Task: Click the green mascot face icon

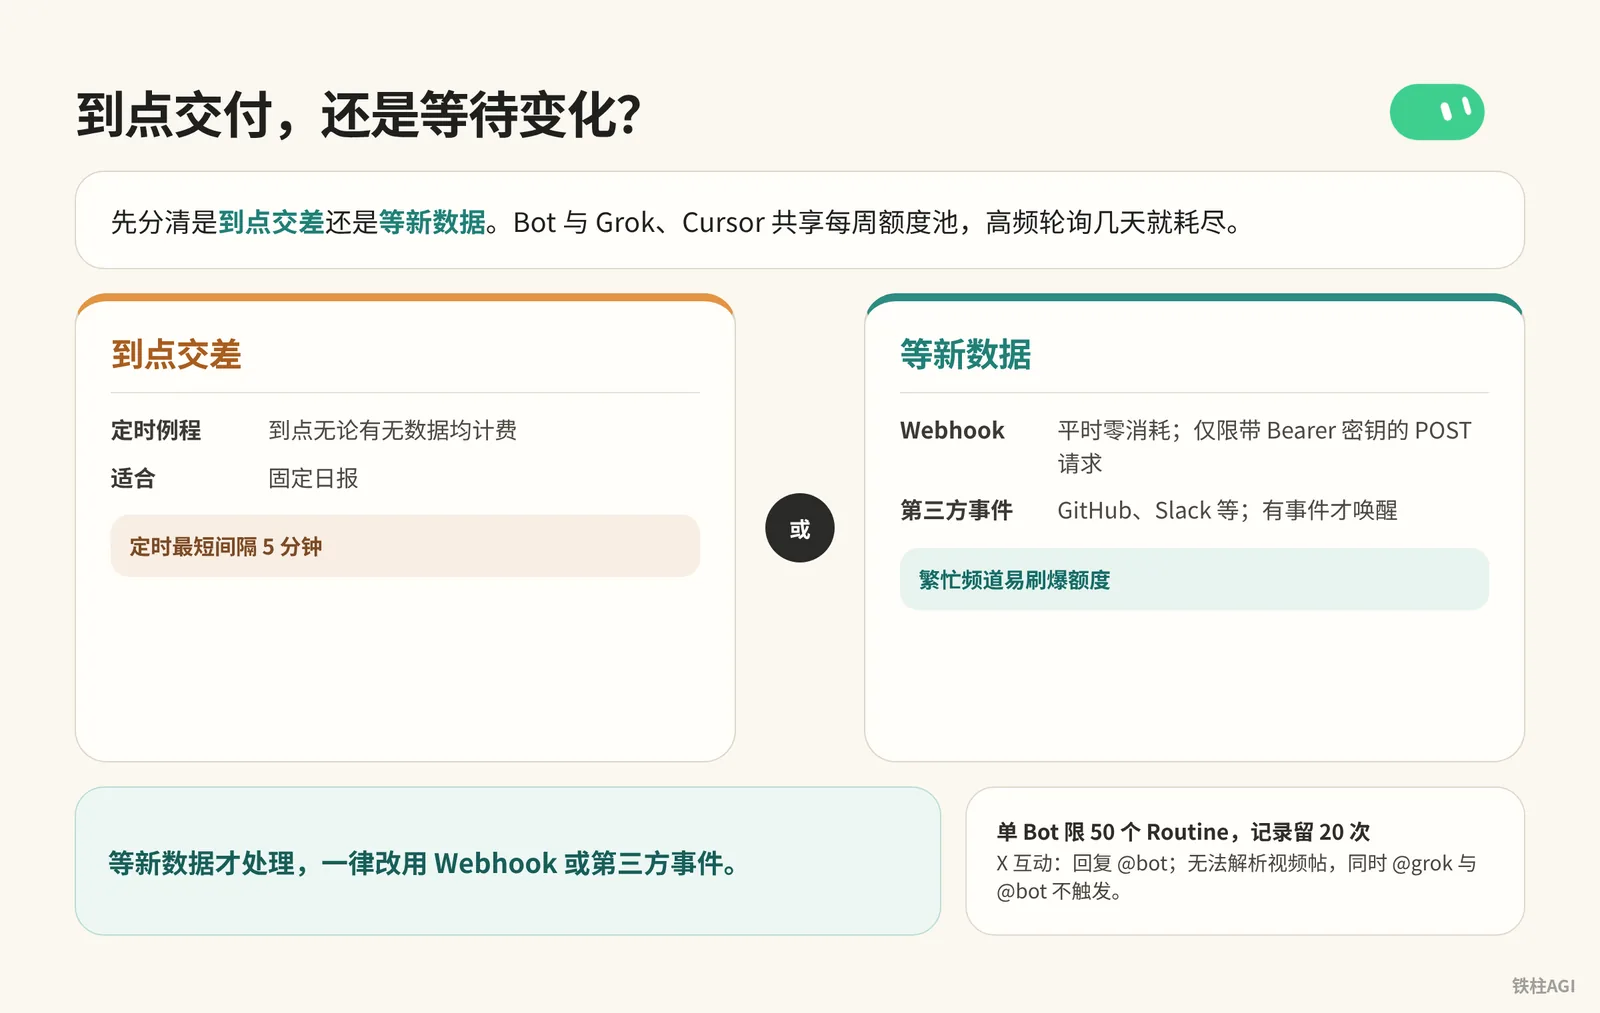Action: pyautogui.click(x=1437, y=112)
